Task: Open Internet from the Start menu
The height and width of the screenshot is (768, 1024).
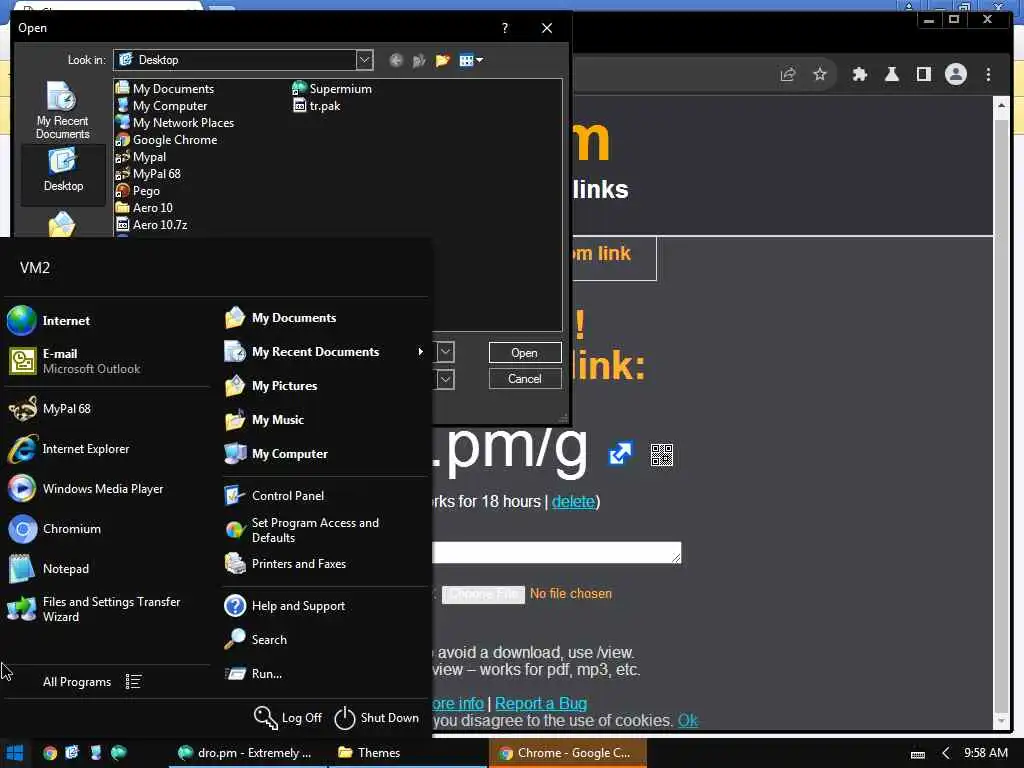Action: (49, 321)
